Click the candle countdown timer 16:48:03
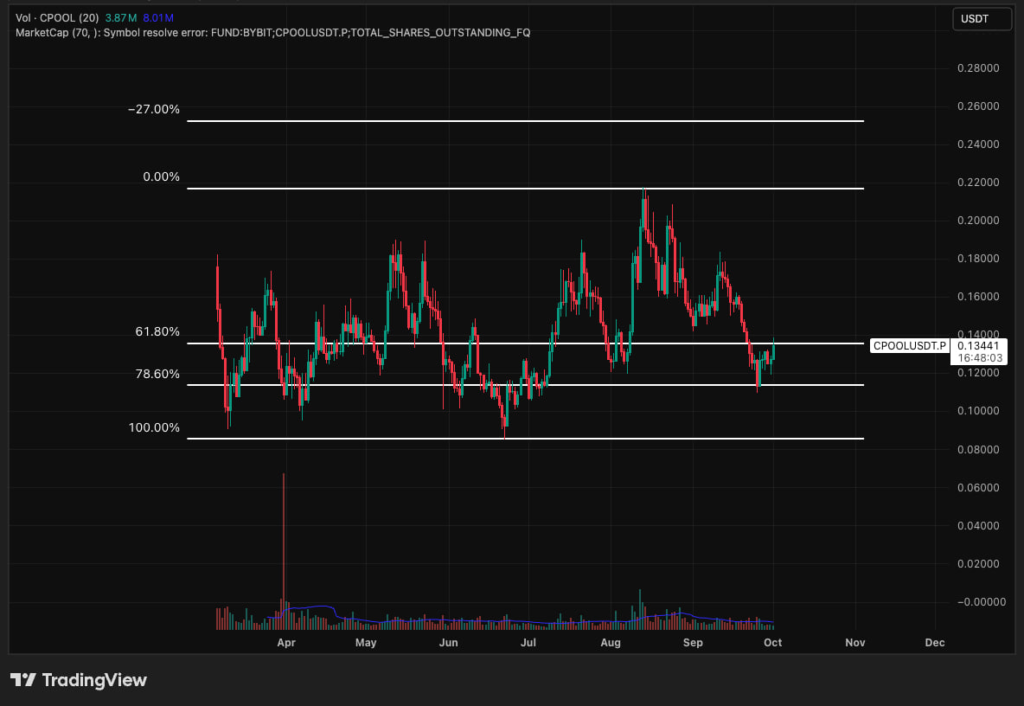Image resolution: width=1024 pixels, height=706 pixels. click(x=981, y=357)
